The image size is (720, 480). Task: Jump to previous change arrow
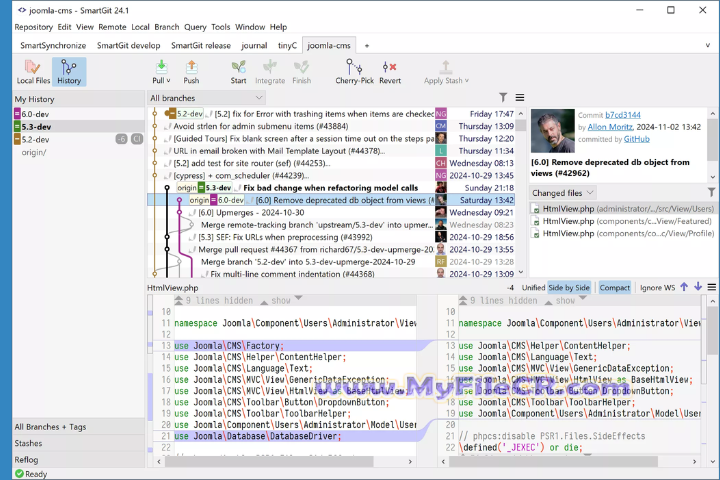(684, 287)
